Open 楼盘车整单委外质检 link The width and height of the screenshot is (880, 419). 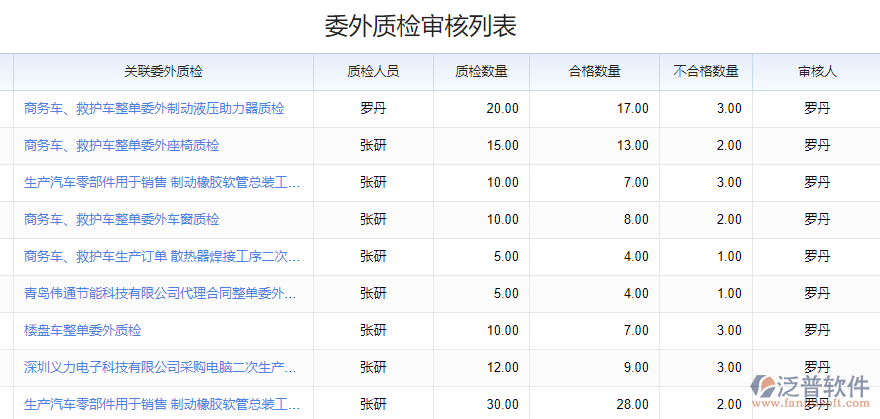(x=82, y=330)
